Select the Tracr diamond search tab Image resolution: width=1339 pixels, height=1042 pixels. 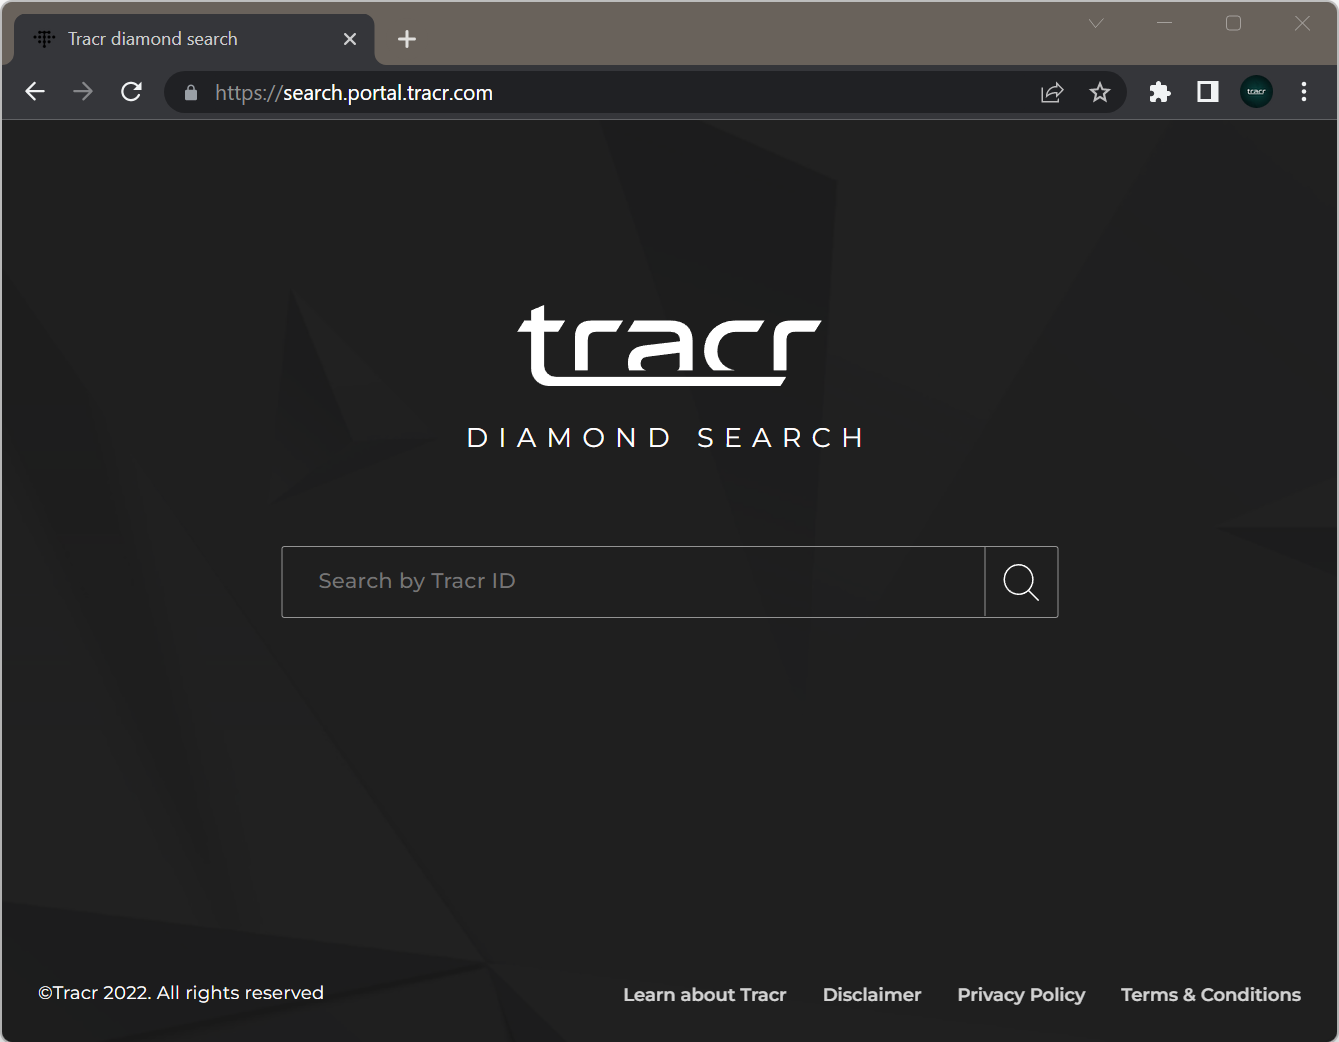(x=194, y=39)
